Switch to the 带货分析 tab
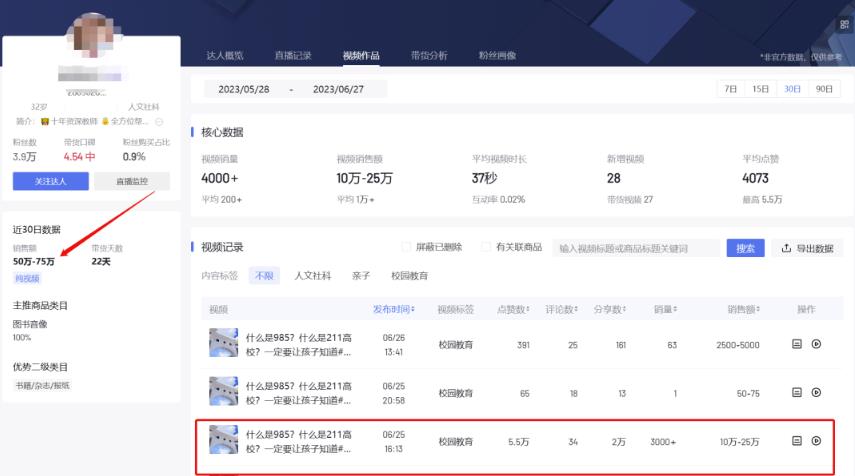The width and height of the screenshot is (855, 476). pyautogui.click(x=429, y=55)
